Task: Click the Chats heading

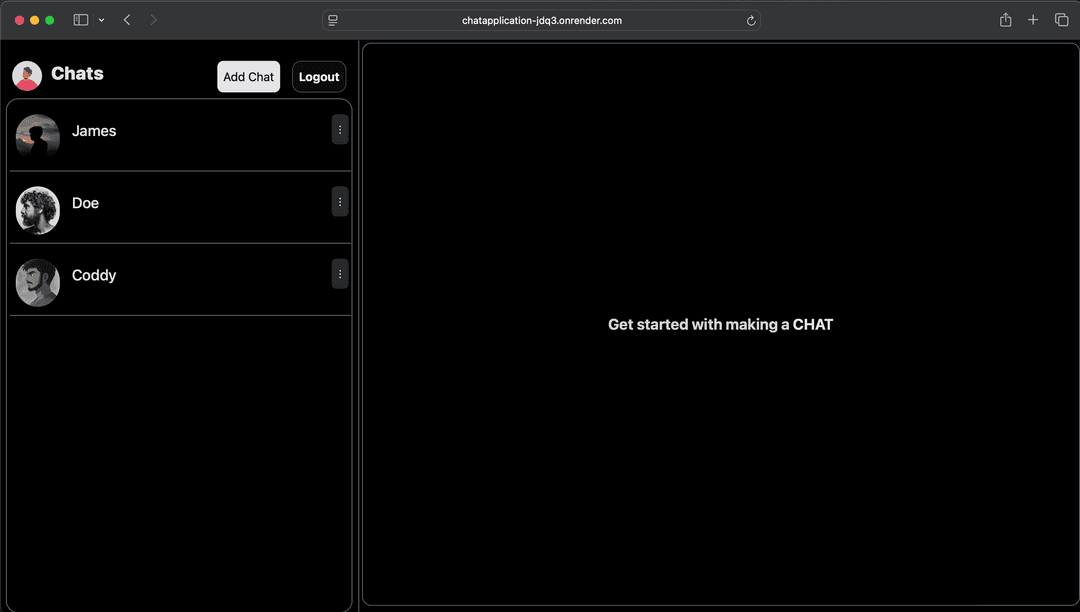Action: [77, 74]
